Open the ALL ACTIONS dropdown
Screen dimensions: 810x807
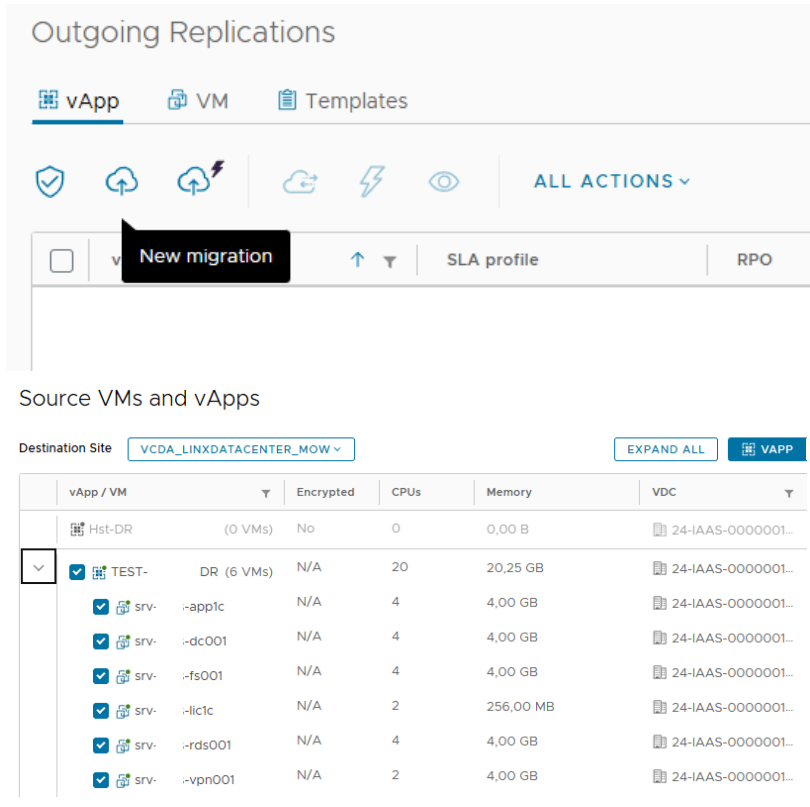tap(611, 182)
